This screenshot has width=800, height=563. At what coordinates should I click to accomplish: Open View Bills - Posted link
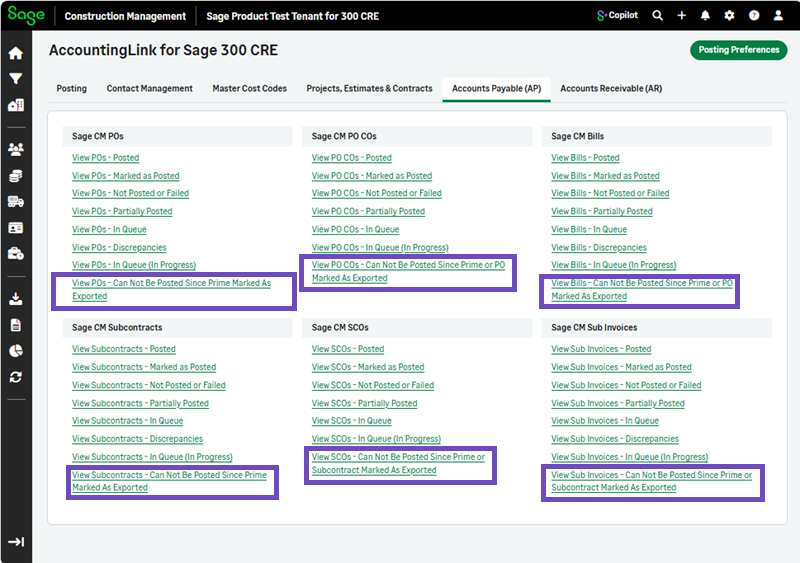point(585,158)
